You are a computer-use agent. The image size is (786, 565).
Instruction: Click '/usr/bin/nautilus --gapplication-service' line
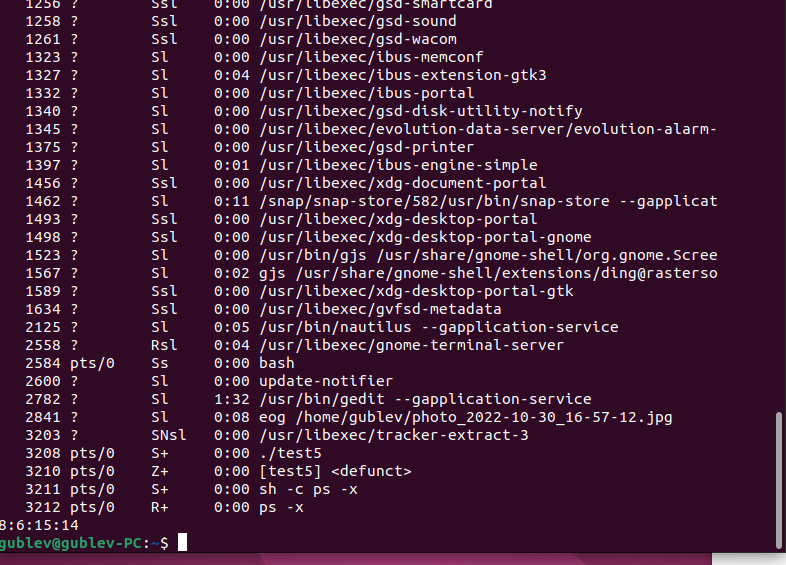pos(439,328)
